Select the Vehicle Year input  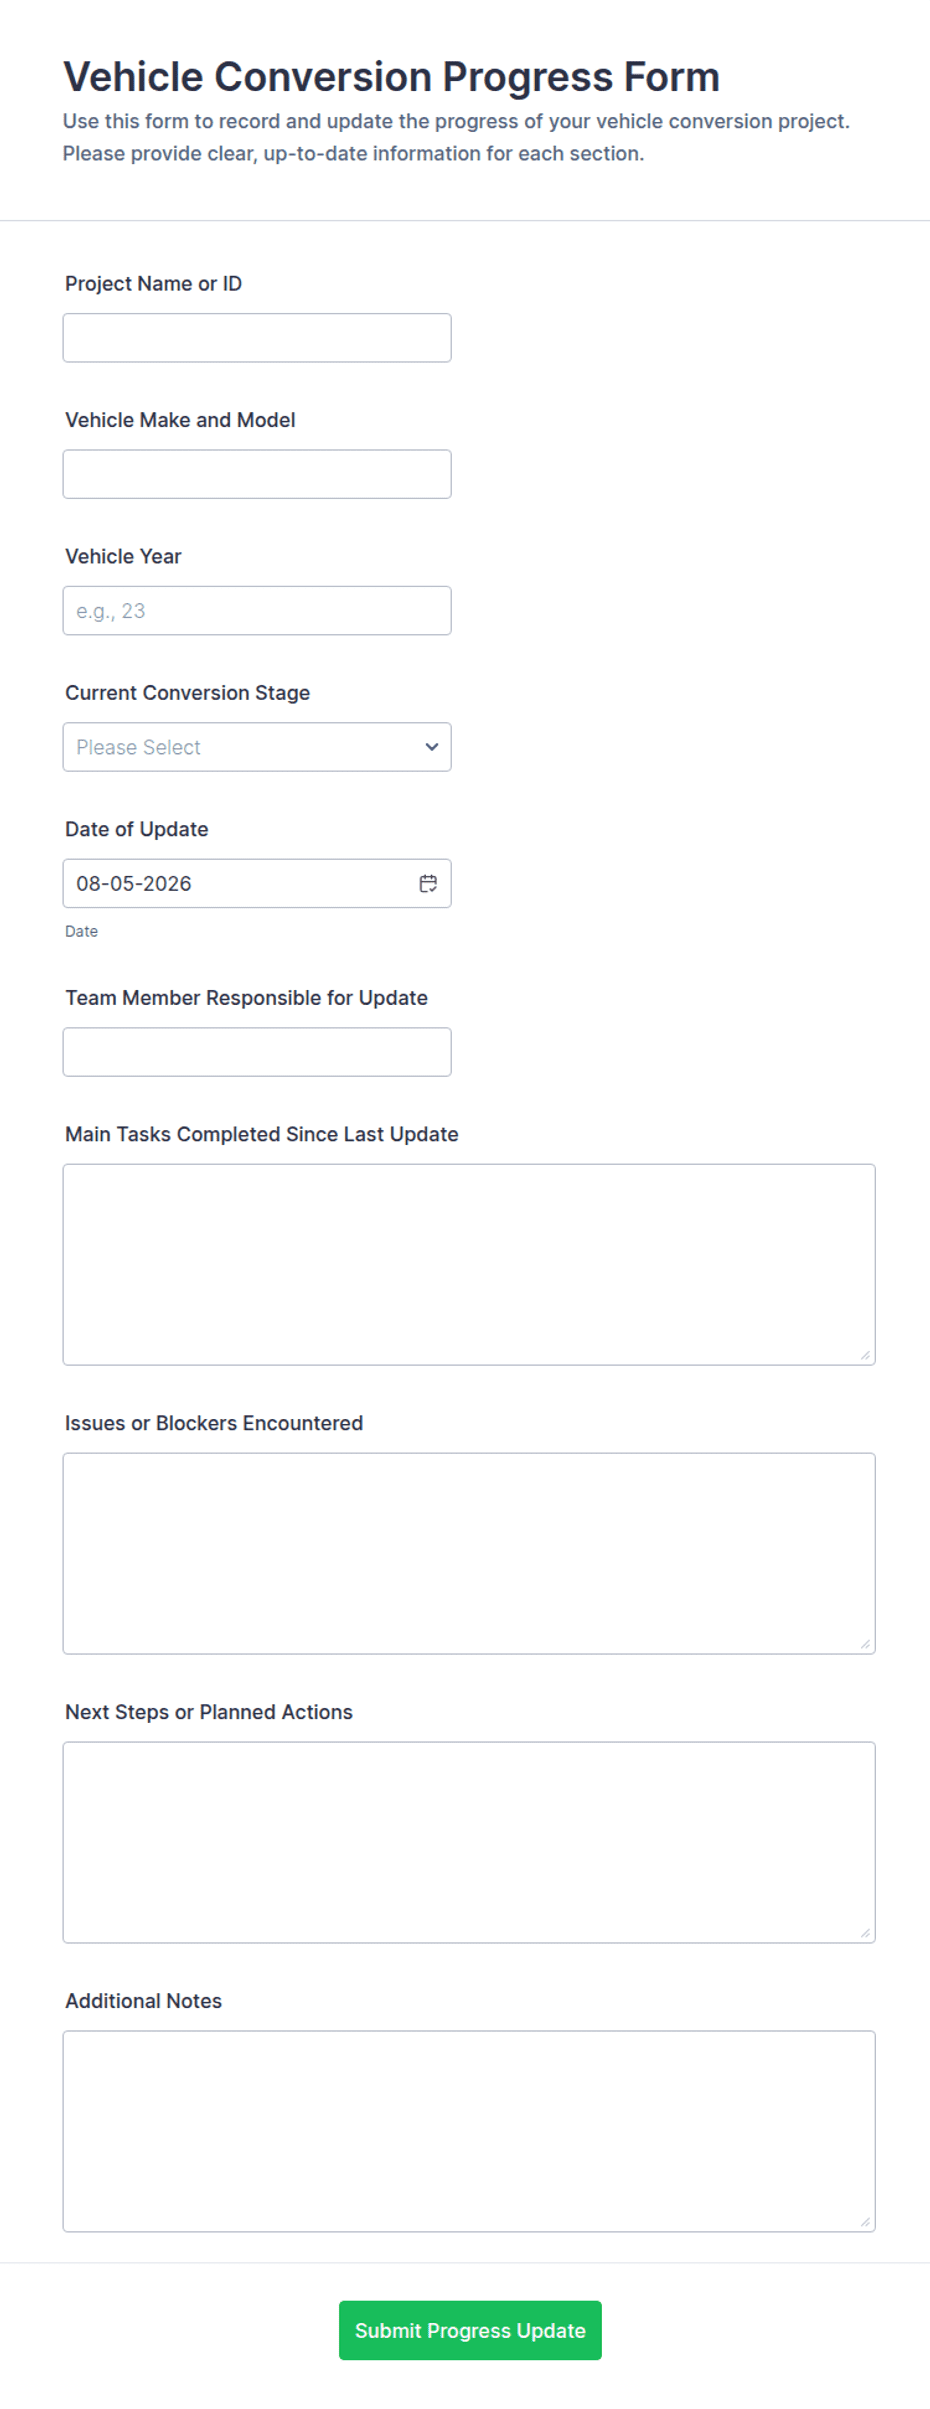(257, 611)
